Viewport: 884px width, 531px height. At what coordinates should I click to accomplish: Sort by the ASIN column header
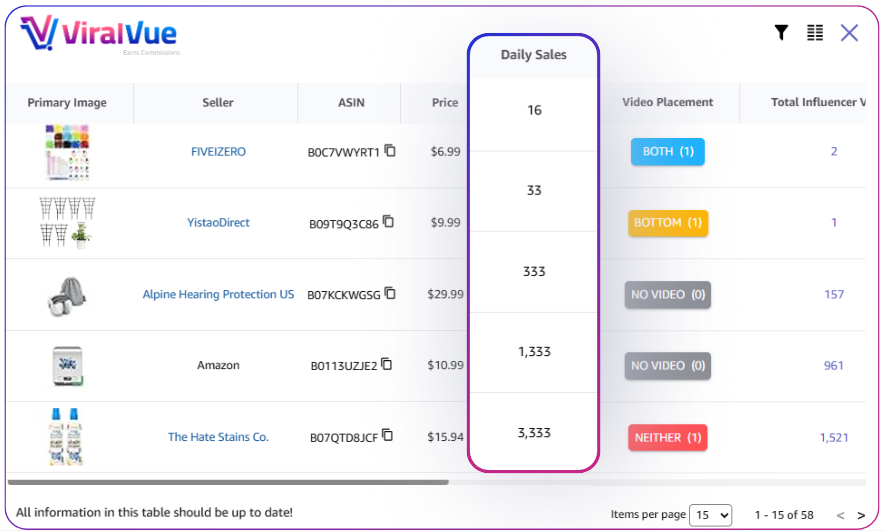click(351, 103)
